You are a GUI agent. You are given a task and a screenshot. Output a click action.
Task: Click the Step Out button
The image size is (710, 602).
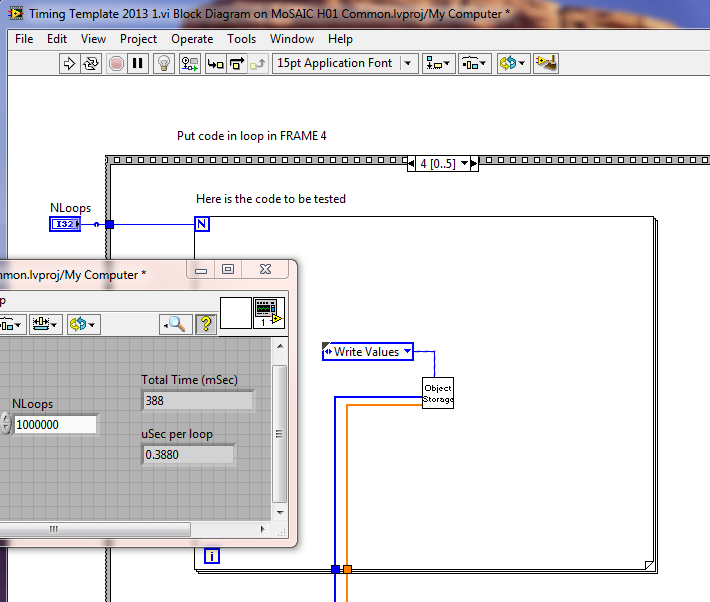pyautogui.click(x=258, y=63)
